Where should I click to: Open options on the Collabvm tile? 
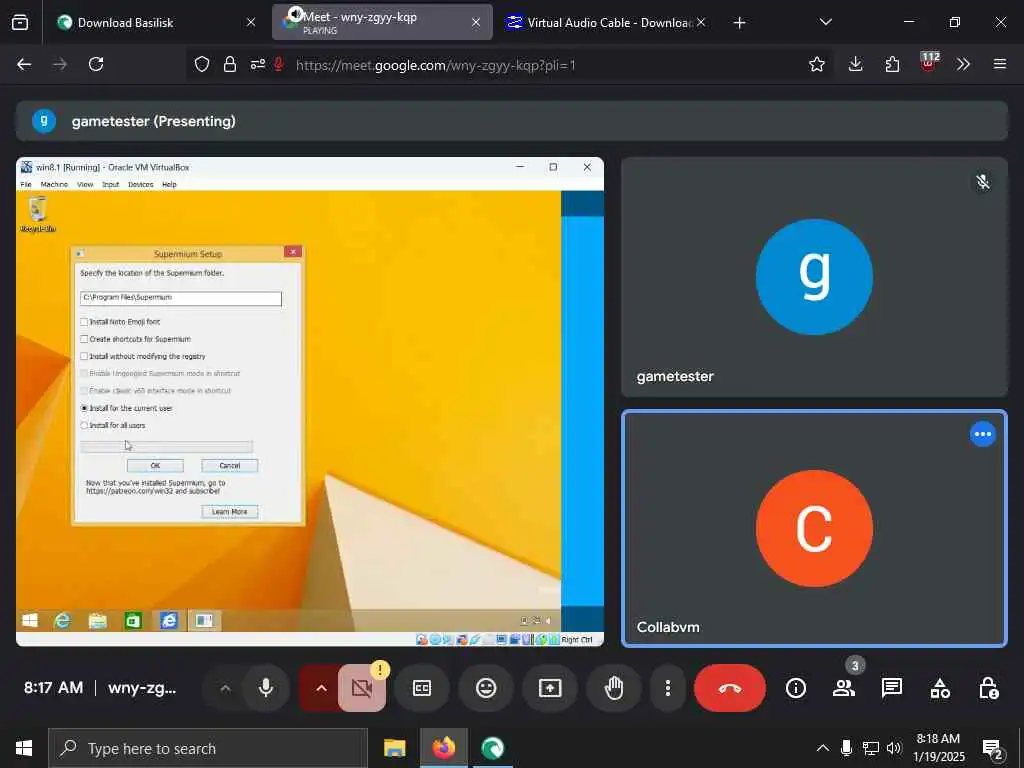pos(982,434)
